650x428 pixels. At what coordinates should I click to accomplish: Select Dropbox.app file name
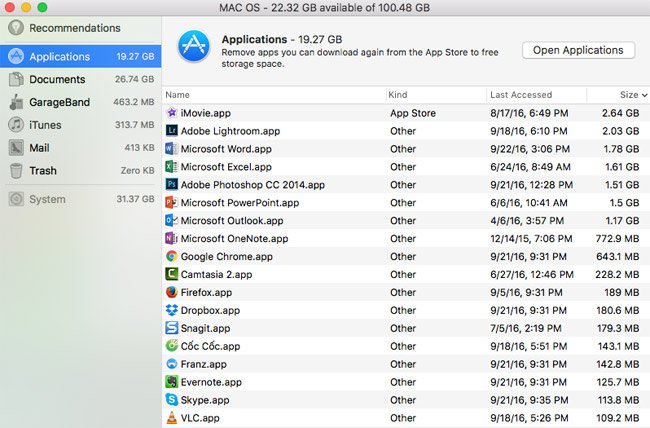tap(210, 310)
